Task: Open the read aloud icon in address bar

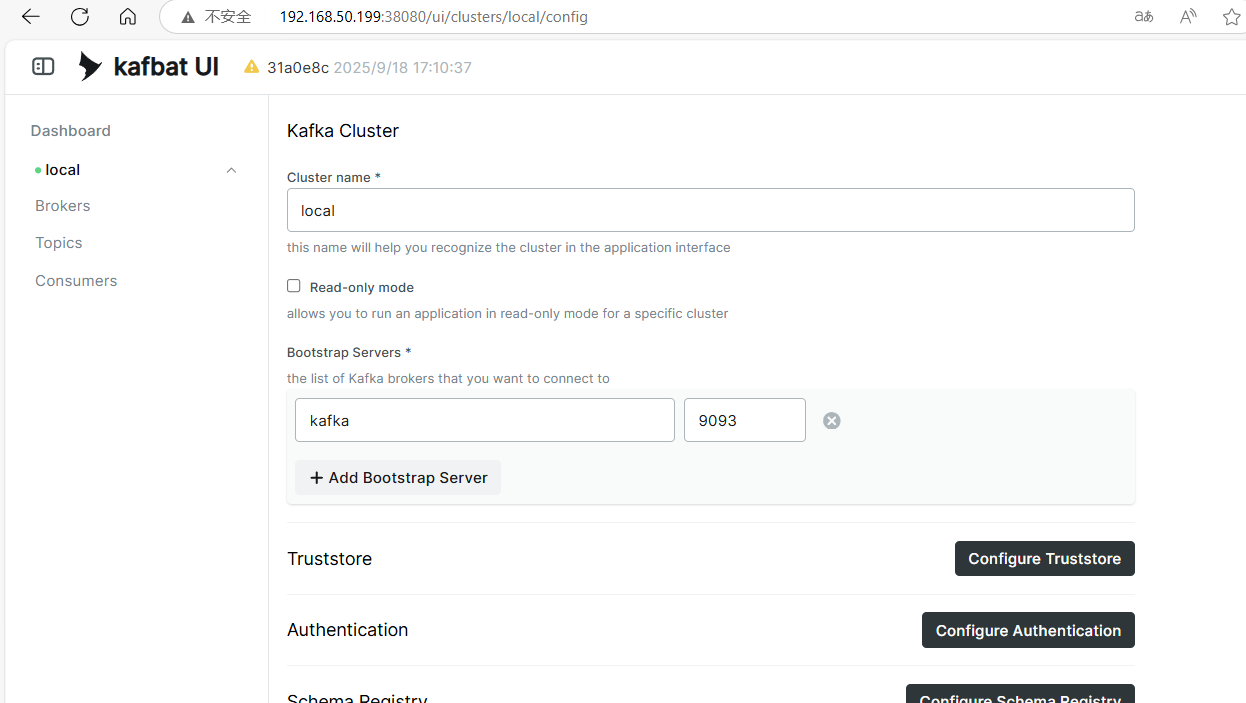Action: click(1188, 17)
